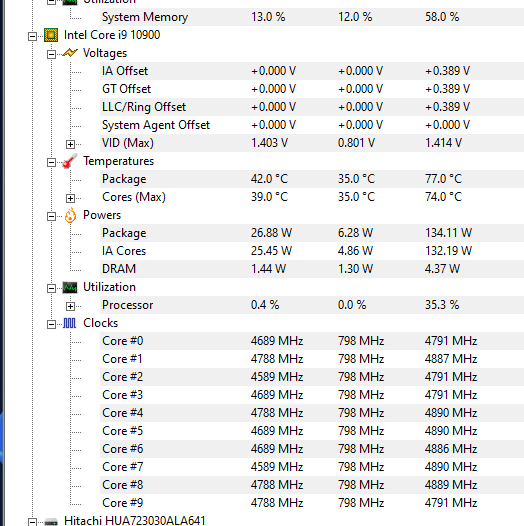
Task: Select the Voltages label
Action: pyautogui.click(x=105, y=53)
